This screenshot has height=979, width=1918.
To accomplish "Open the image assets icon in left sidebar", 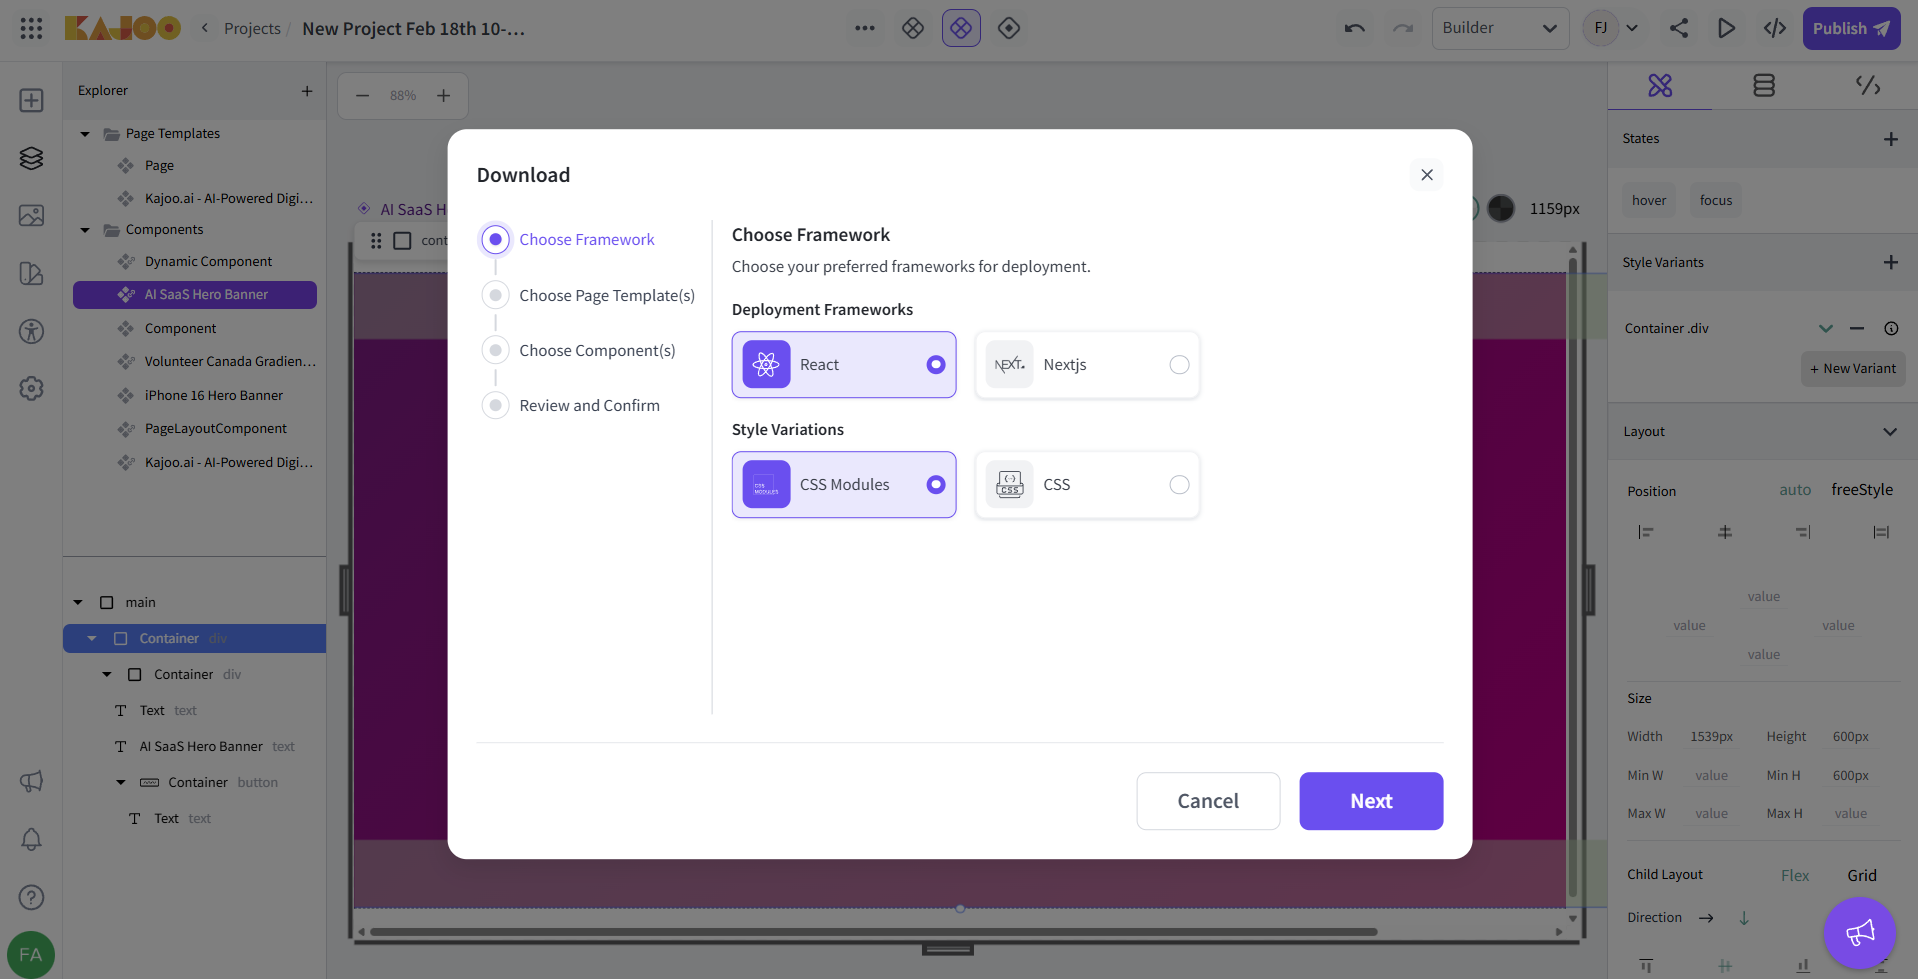I will pyautogui.click(x=31, y=215).
